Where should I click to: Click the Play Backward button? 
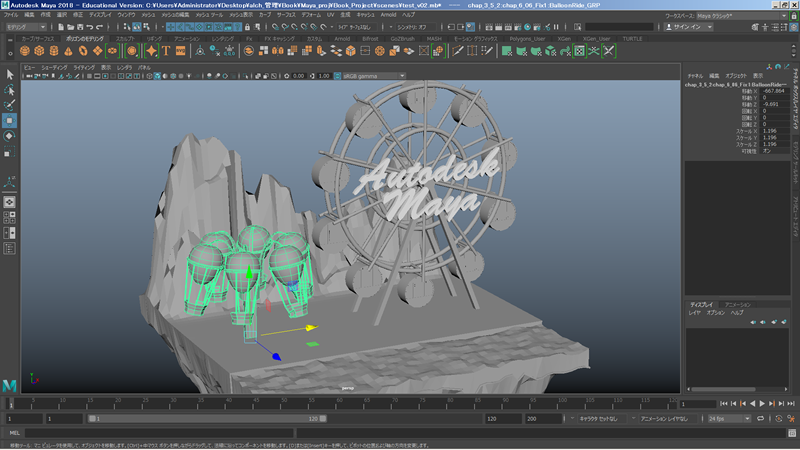753,404
